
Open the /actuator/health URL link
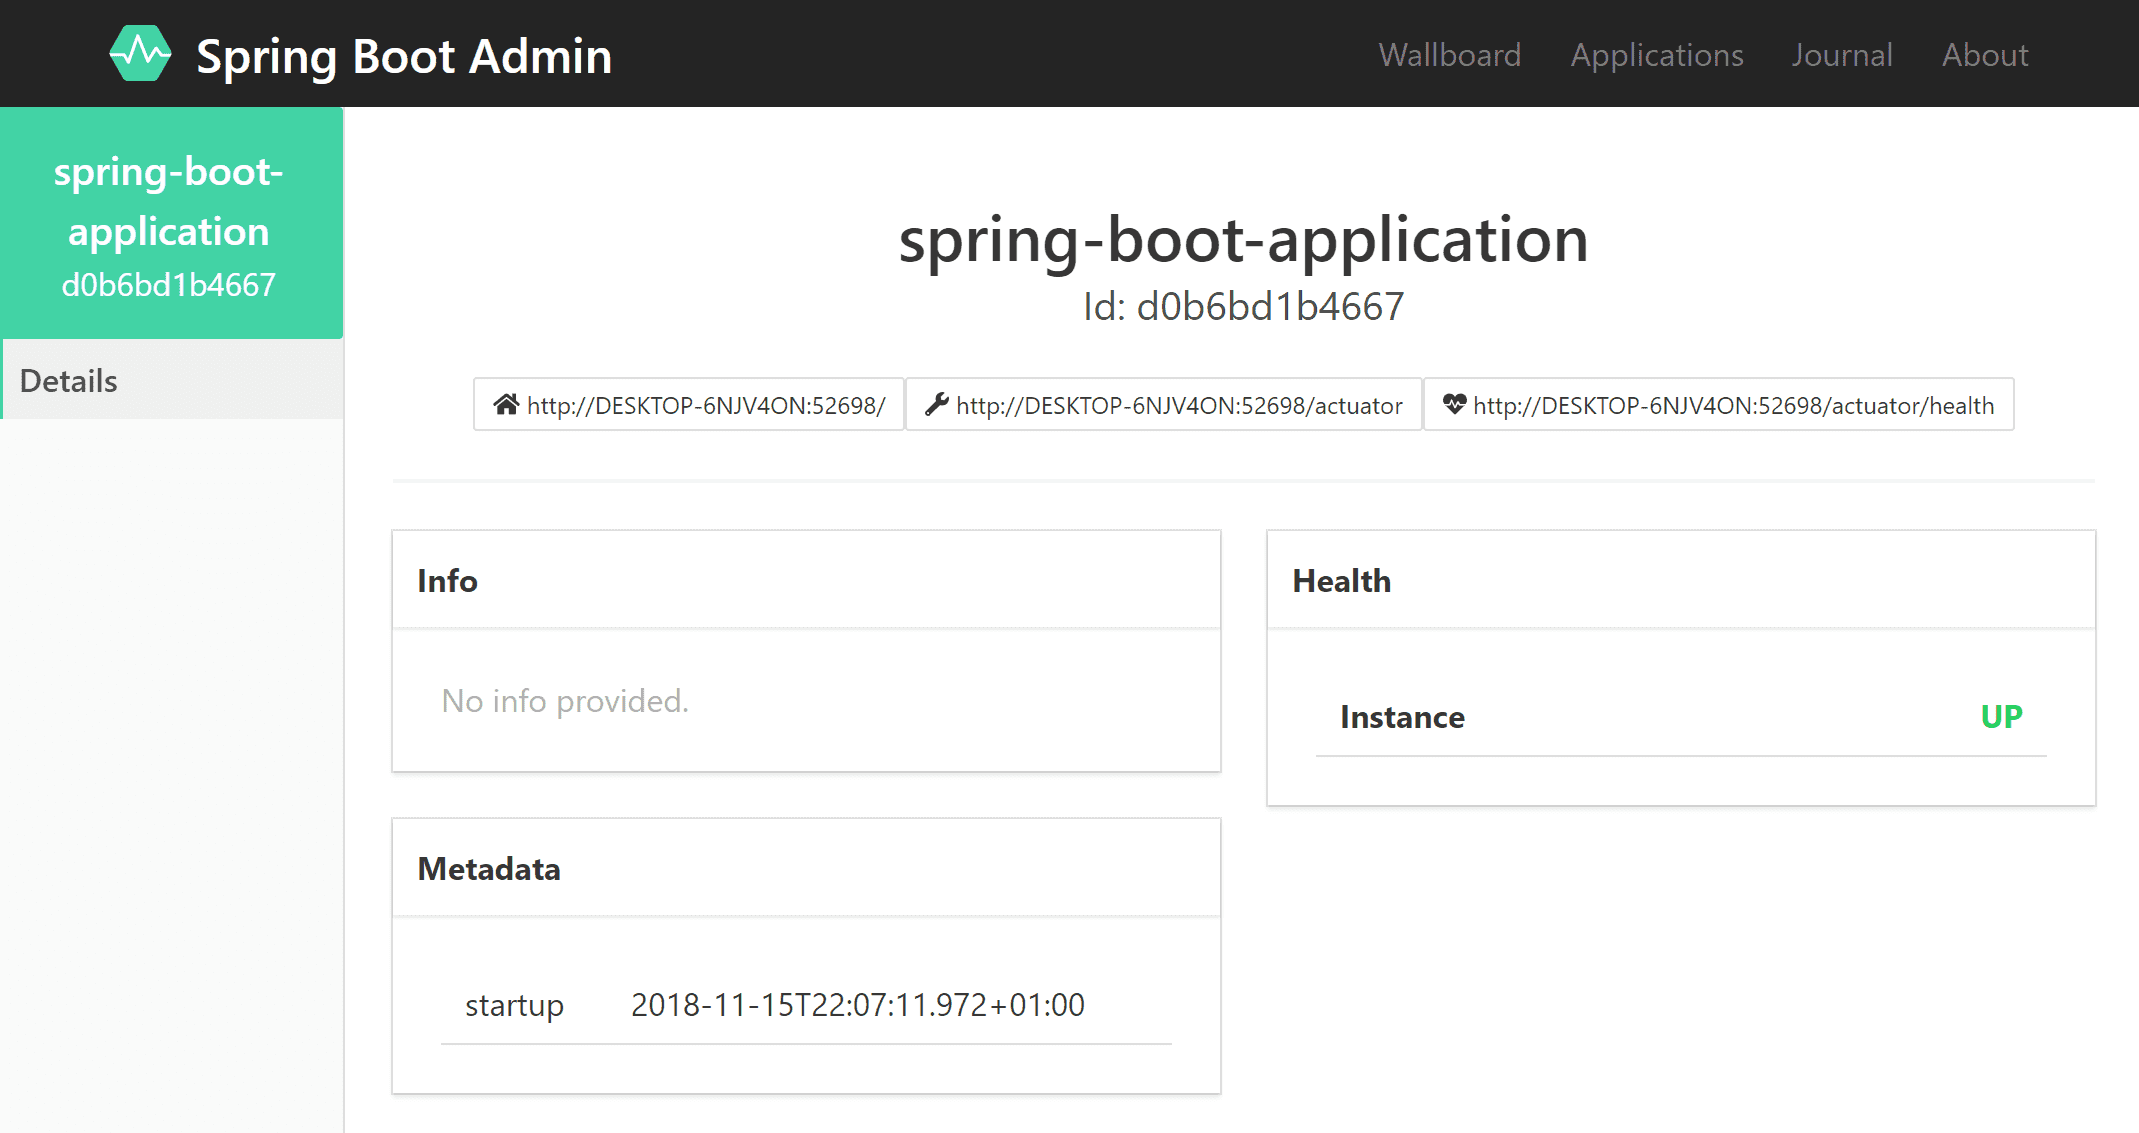pyautogui.click(x=1733, y=405)
